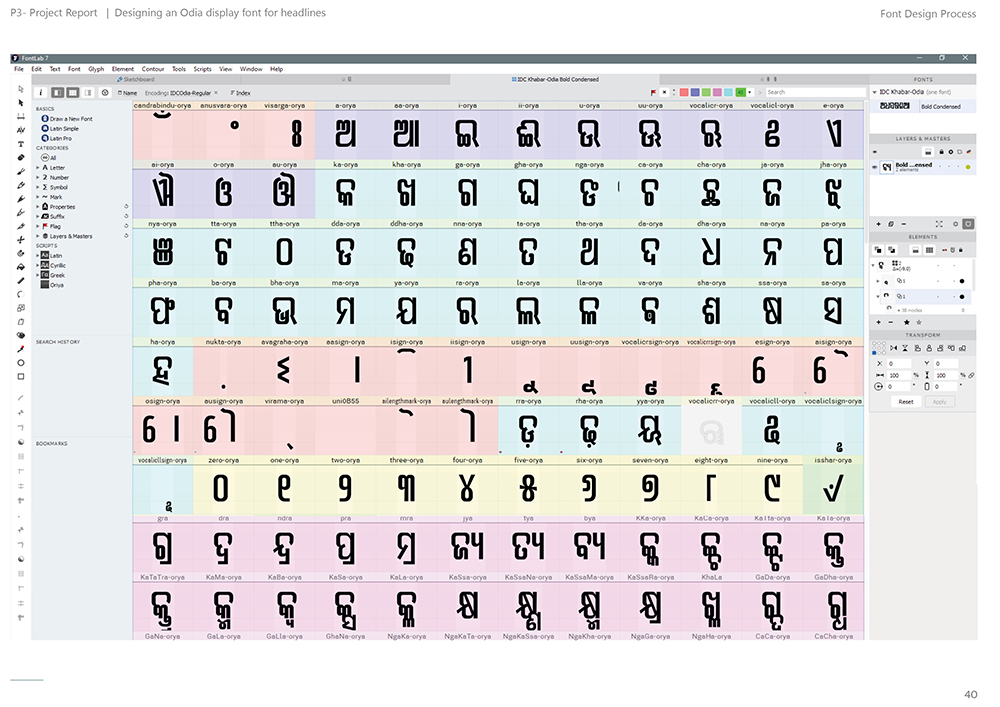Expand the Mark category

[38, 197]
